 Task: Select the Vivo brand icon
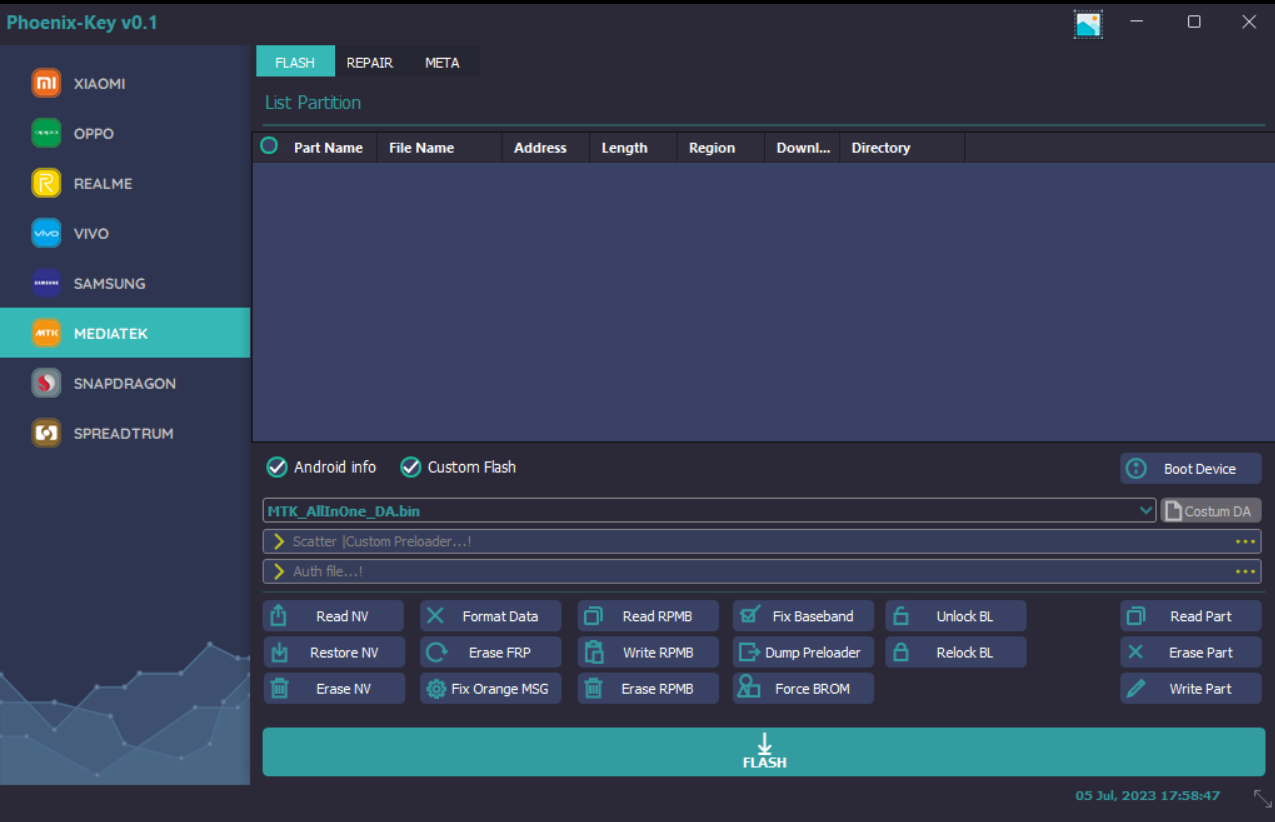(46, 234)
